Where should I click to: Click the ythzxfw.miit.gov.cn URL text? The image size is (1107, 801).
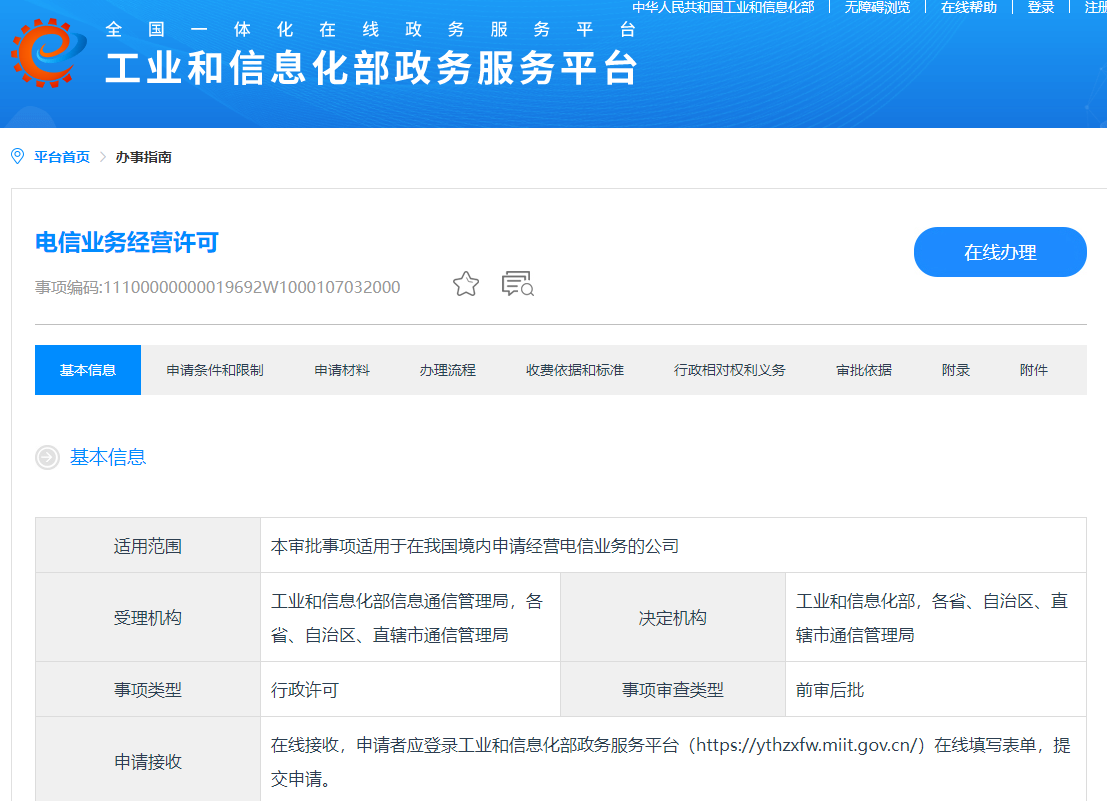click(x=806, y=745)
